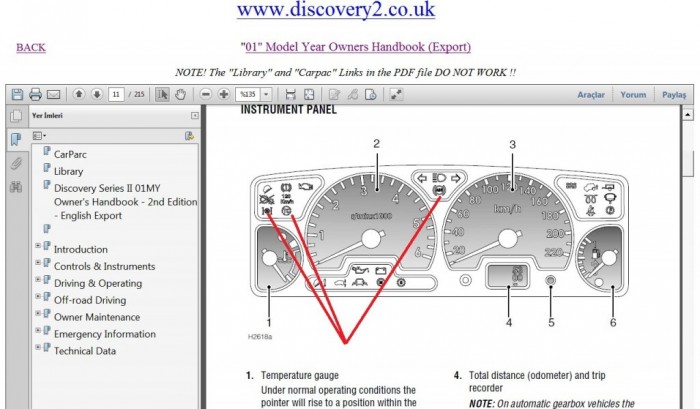Open the binoculars search panel

click(16, 187)
